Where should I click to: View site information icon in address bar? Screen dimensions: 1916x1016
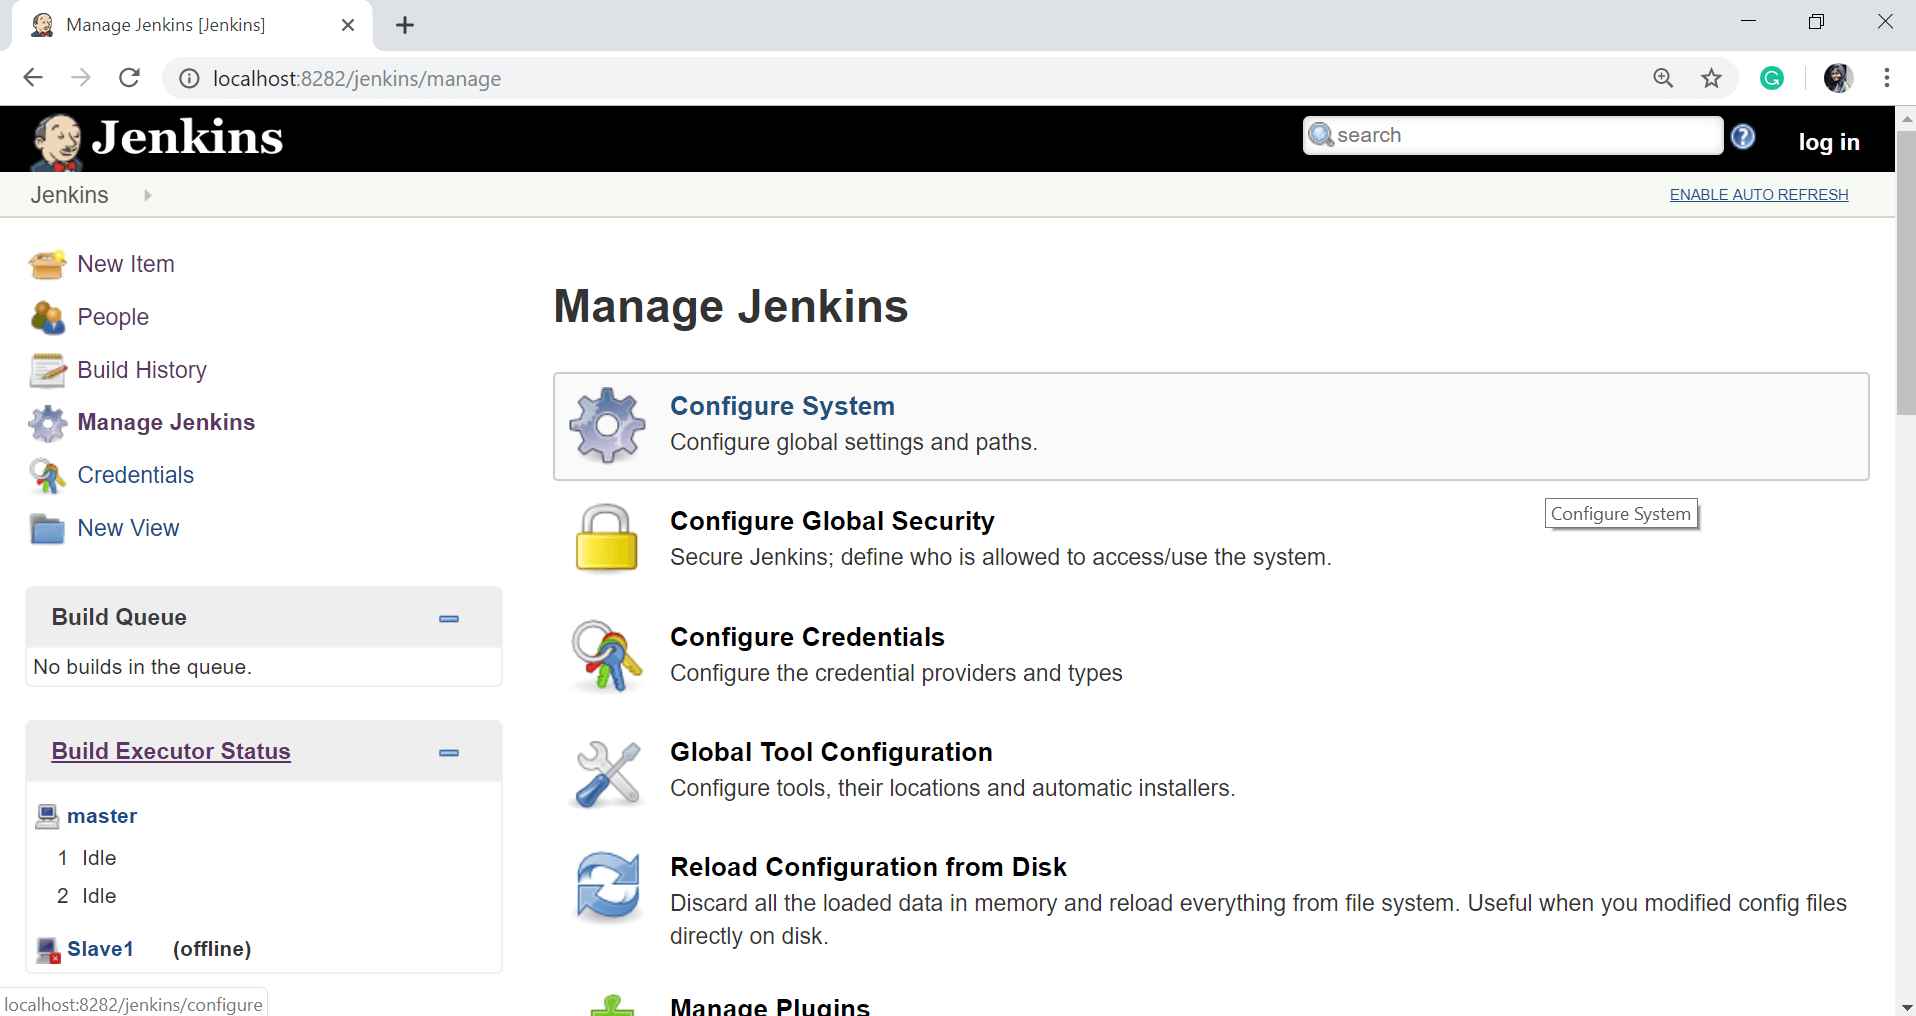coord(189,78)
